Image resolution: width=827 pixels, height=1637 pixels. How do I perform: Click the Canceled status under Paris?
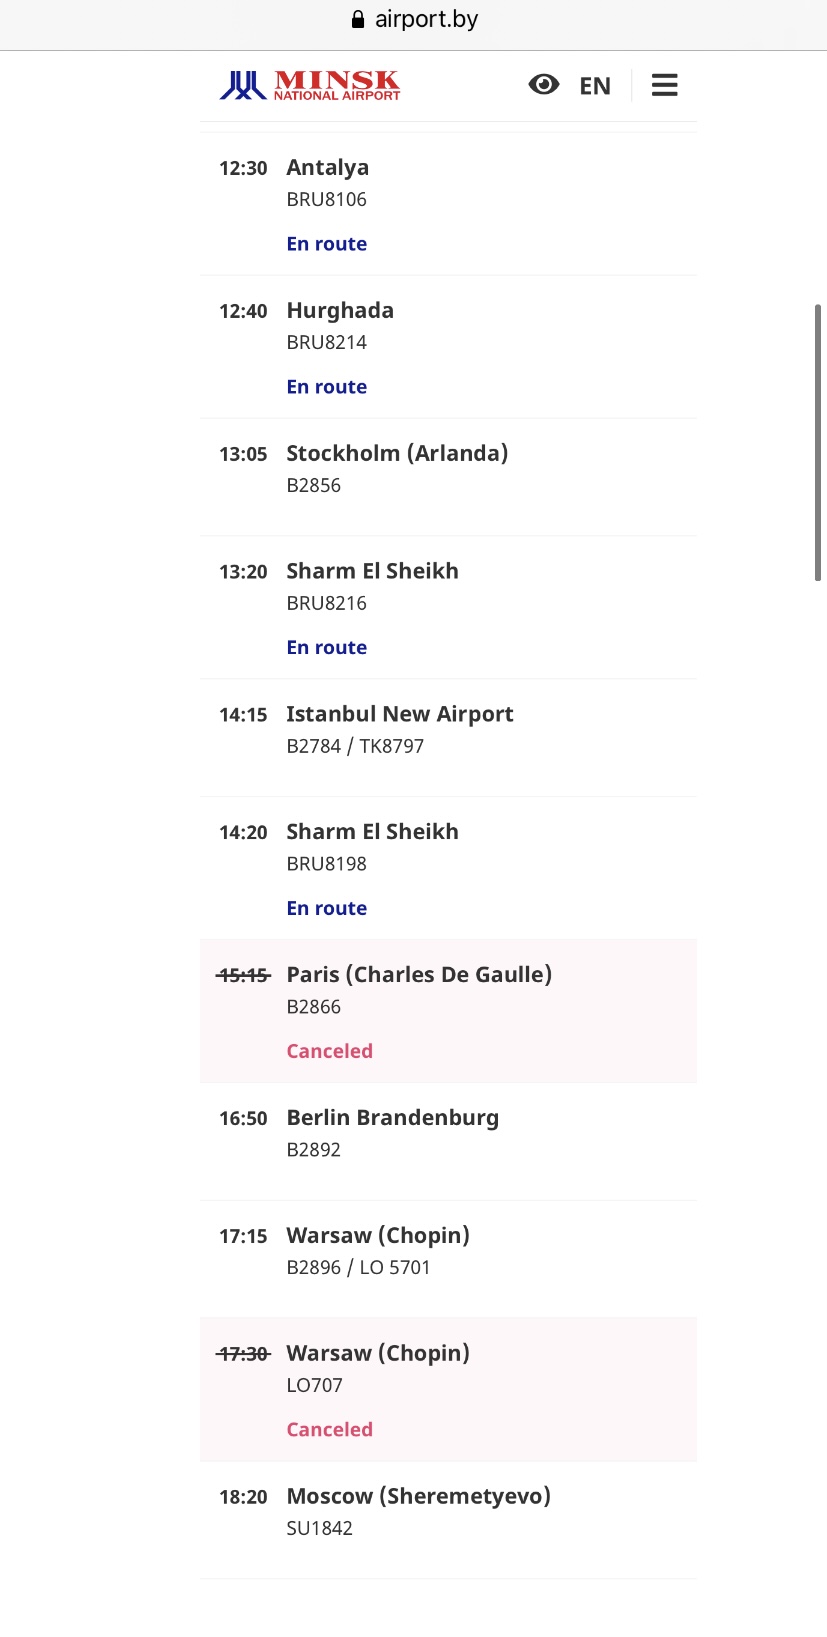(x=329, y=1051)
